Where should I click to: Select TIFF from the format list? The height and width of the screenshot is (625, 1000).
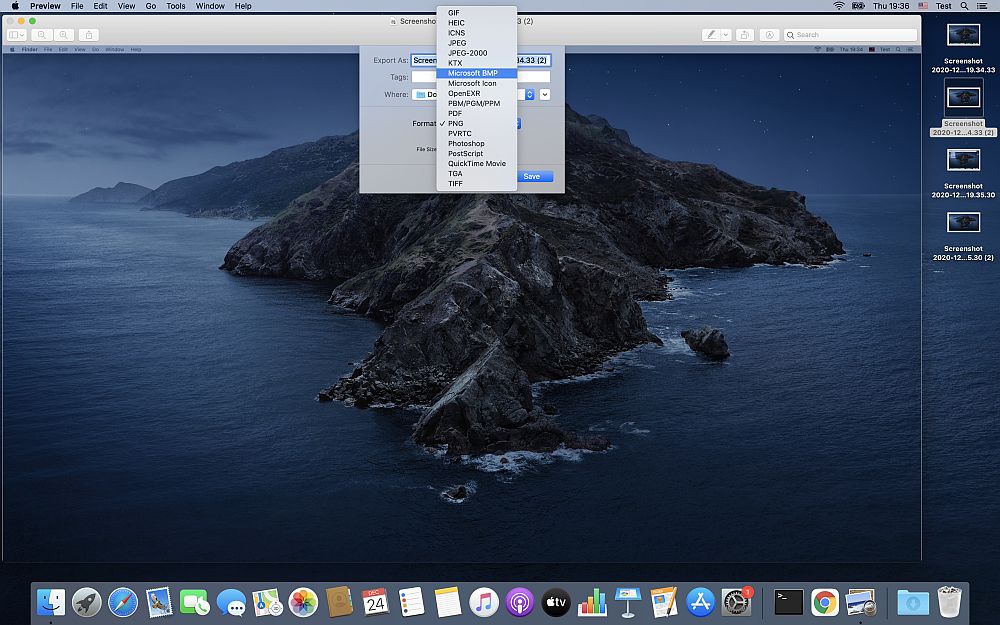pyautogui.click(x=455, y=183)
